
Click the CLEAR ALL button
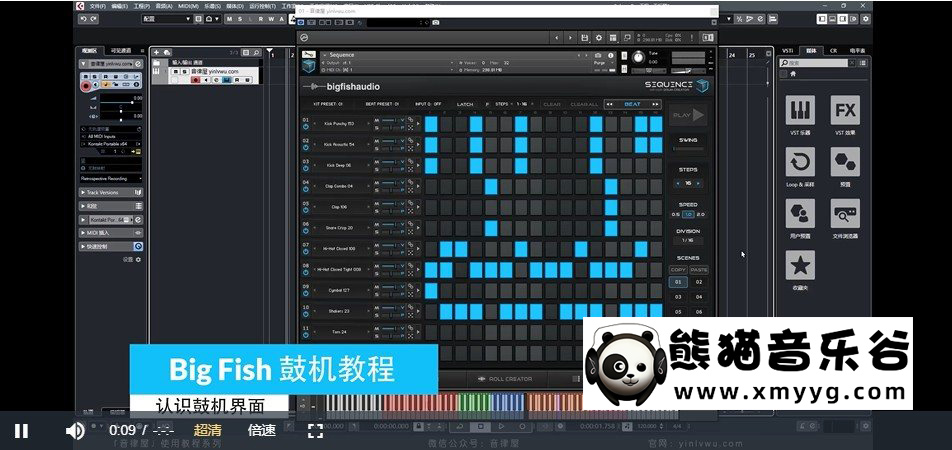tap(585, 104)
